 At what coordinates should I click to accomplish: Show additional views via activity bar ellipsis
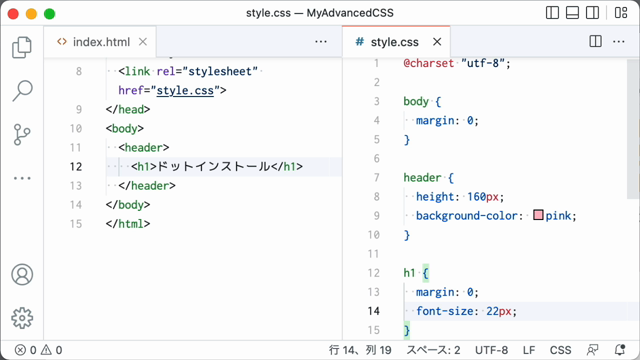[22, 178]
